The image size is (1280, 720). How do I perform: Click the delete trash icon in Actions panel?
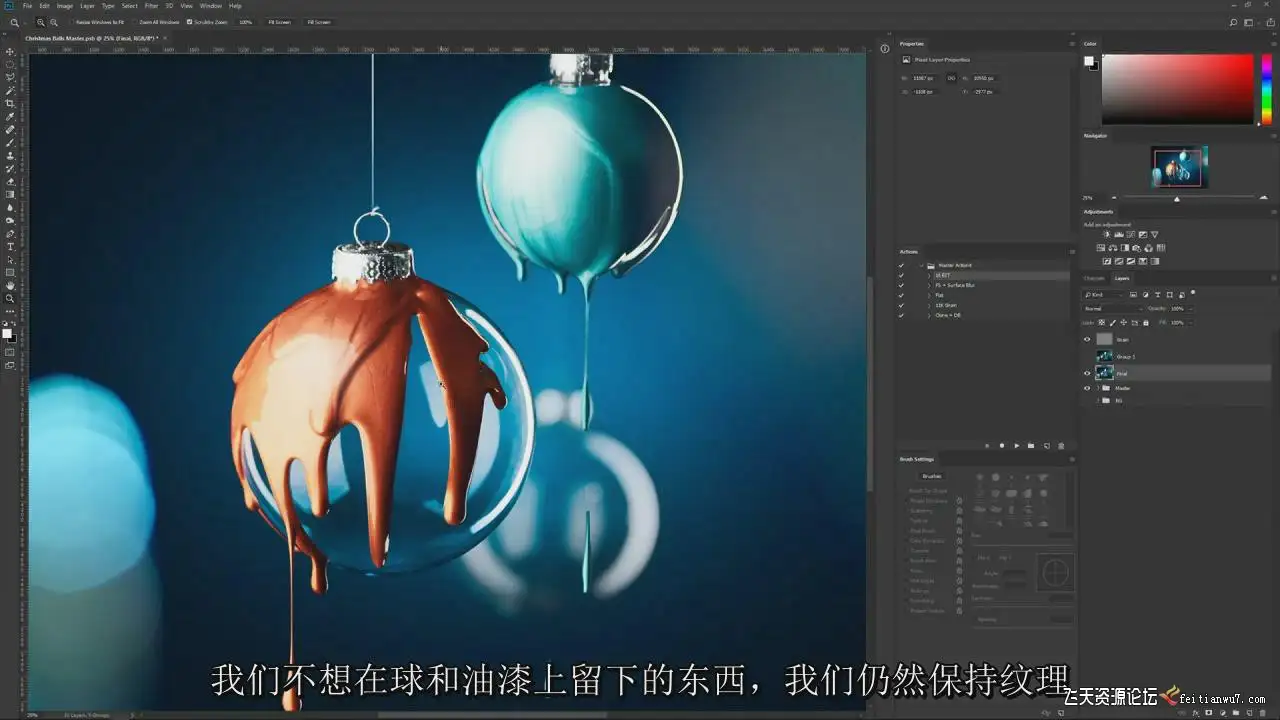(x=1061, y=445)
